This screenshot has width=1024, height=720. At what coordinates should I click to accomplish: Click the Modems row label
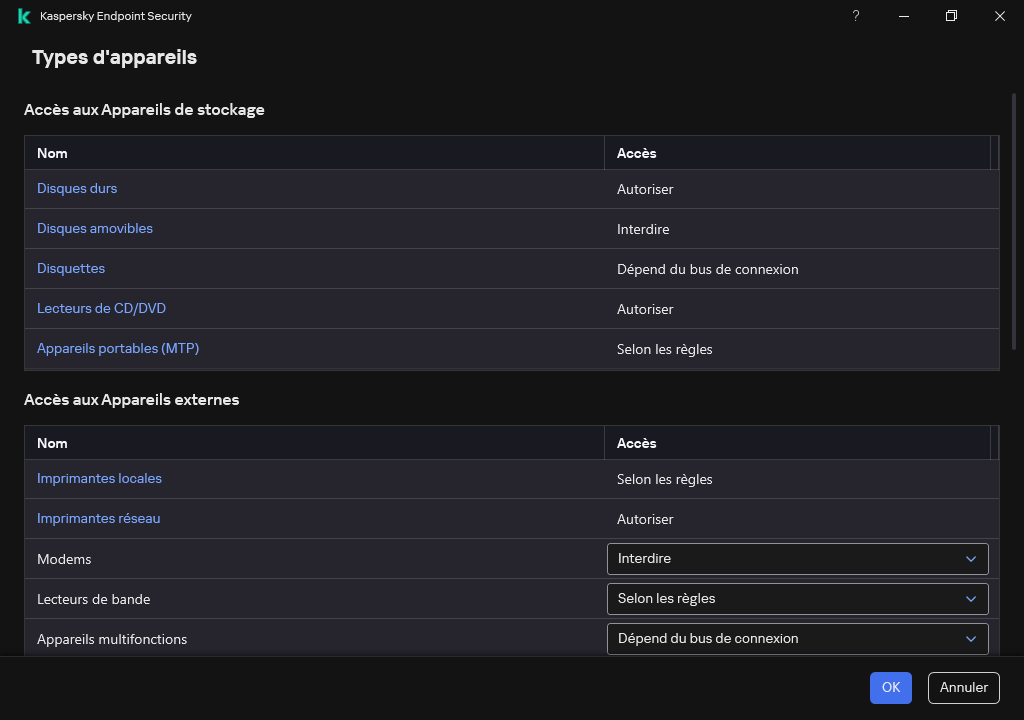click(64, 559)
